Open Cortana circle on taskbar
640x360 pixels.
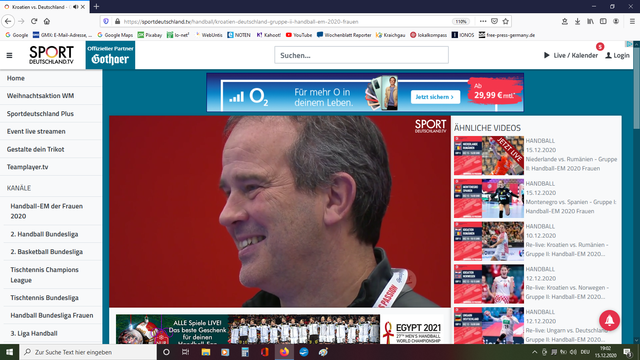[x=166, y=352]
